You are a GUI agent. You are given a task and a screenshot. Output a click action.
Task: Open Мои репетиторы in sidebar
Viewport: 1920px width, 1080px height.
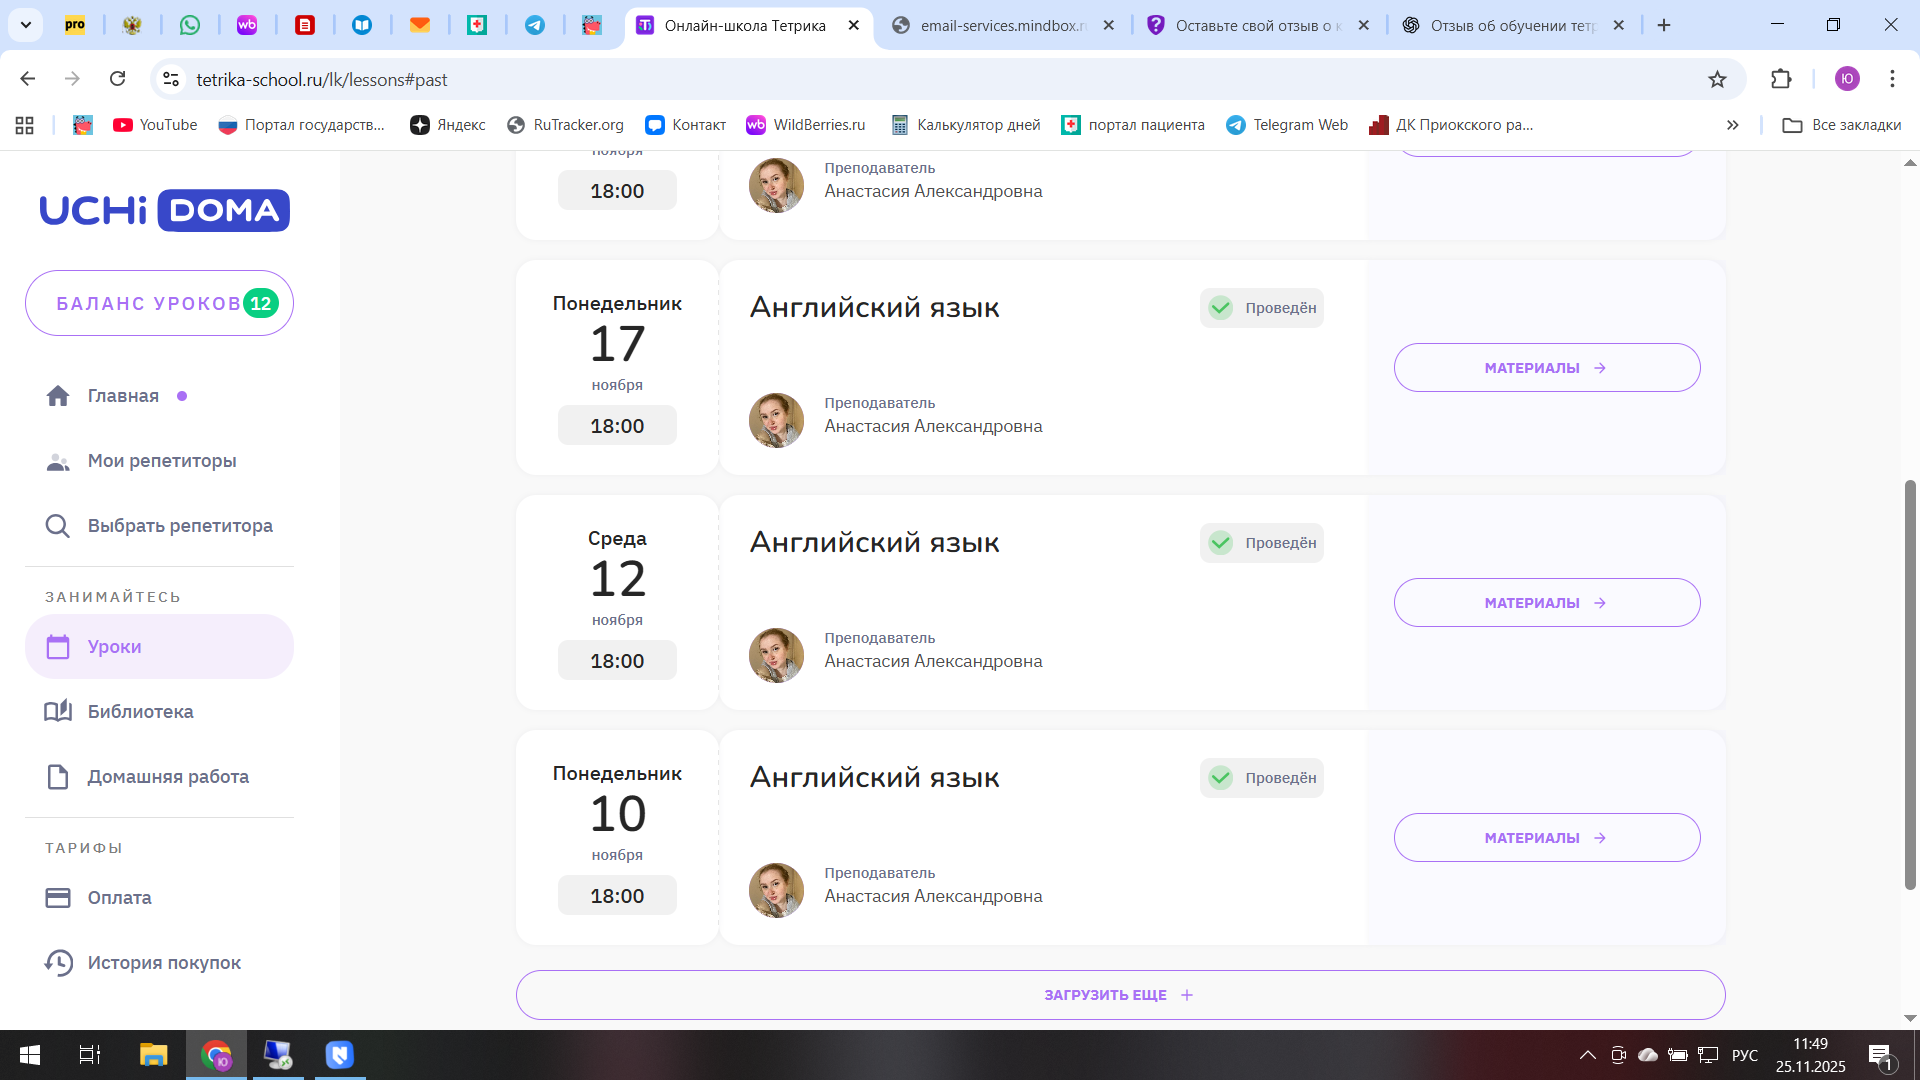click(161, 461)
